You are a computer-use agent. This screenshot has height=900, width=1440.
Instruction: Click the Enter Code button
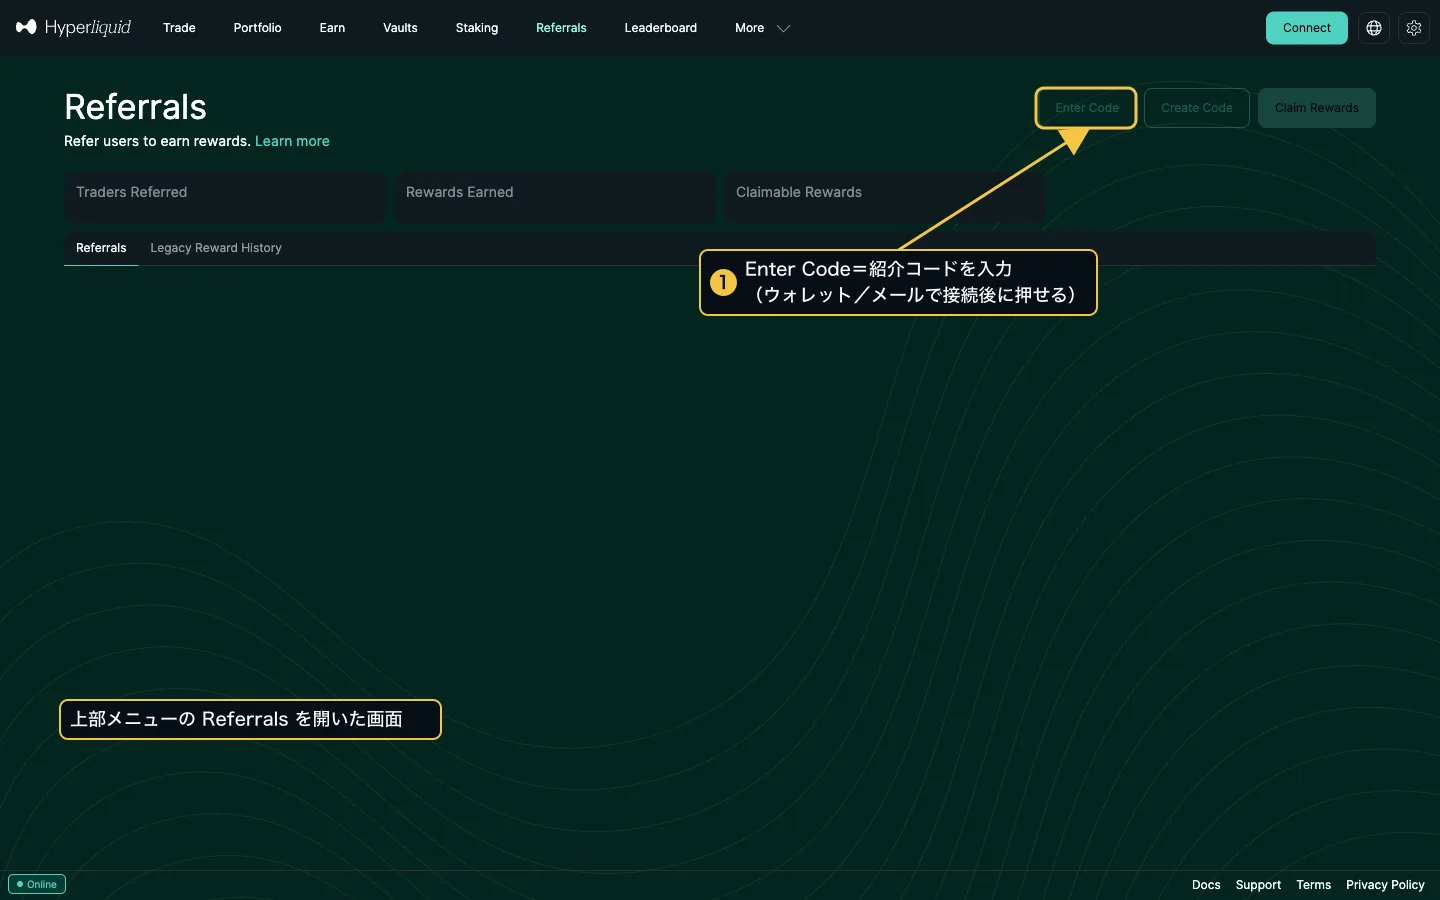[x=1087, y=108]
